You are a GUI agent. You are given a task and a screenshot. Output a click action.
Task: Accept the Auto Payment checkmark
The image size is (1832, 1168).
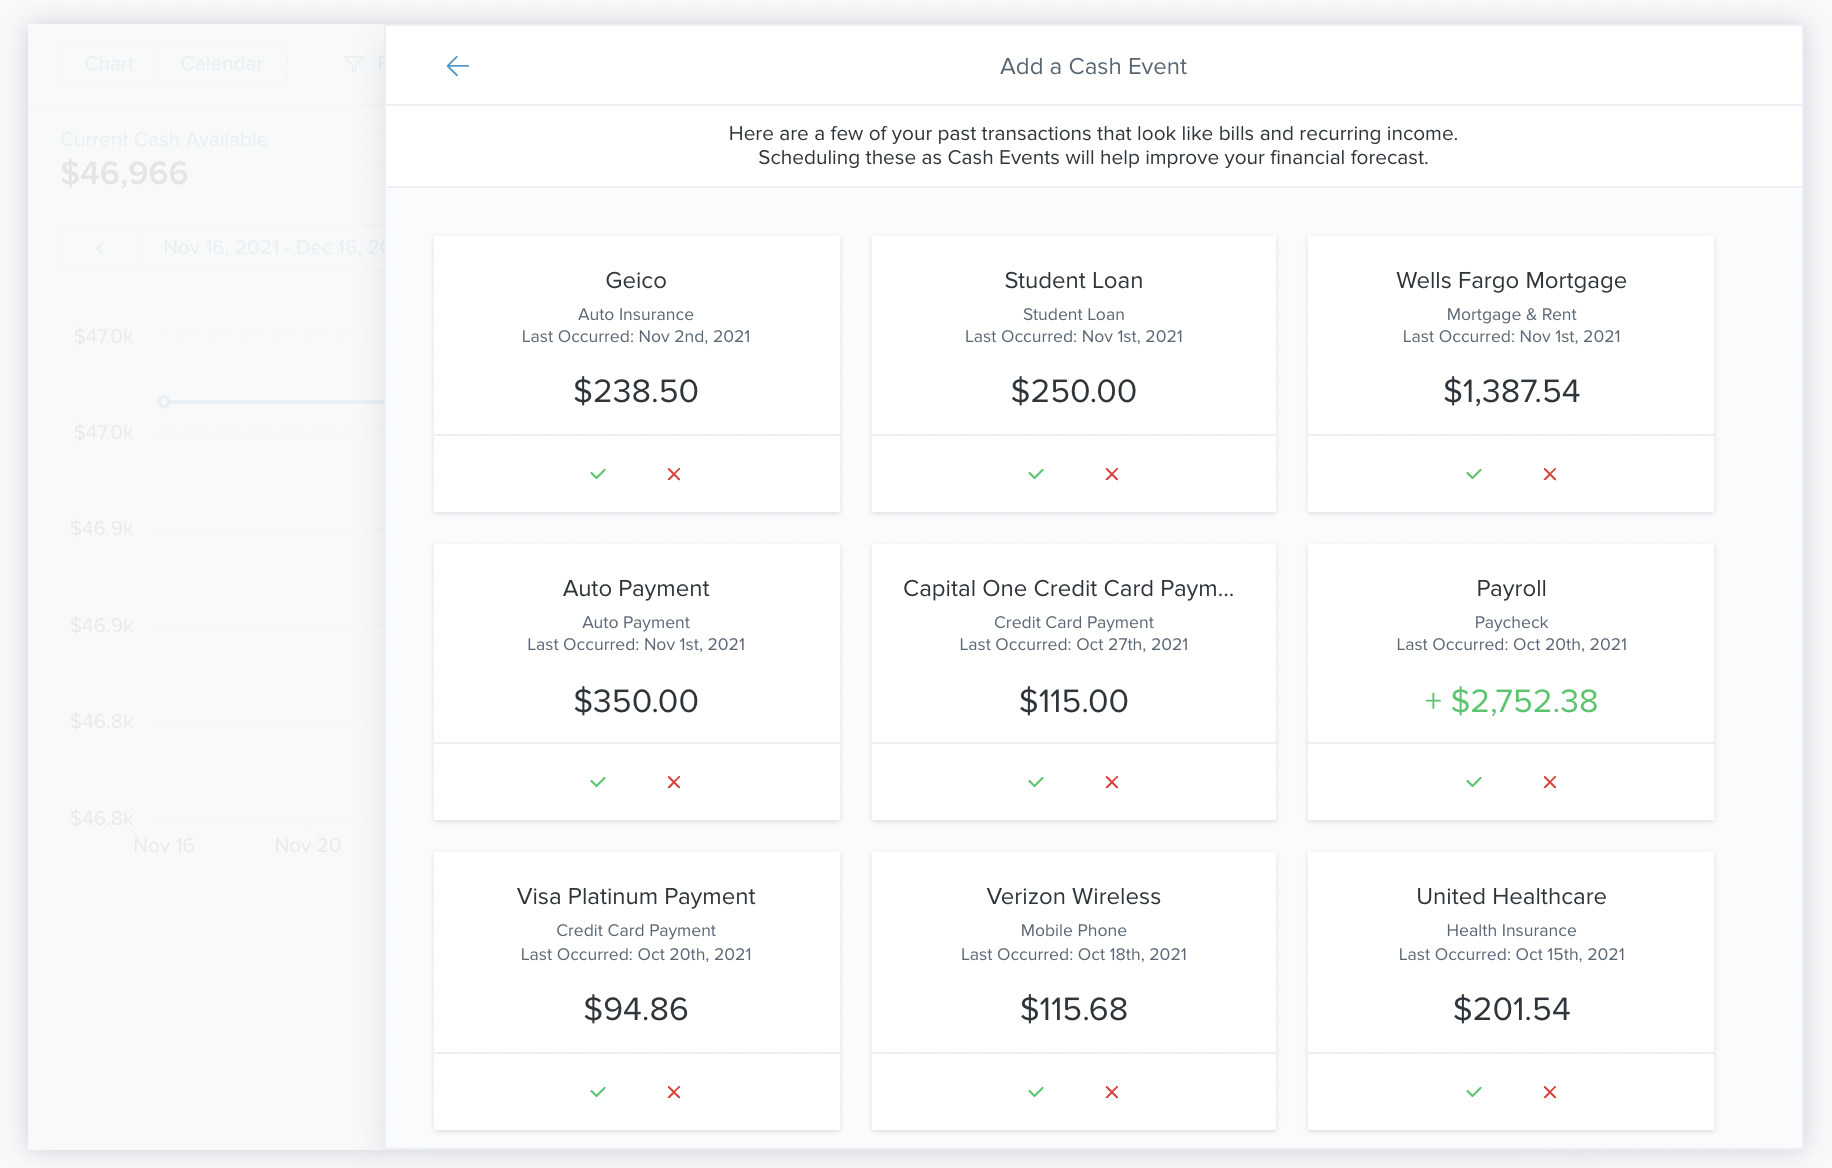[598, 782]
